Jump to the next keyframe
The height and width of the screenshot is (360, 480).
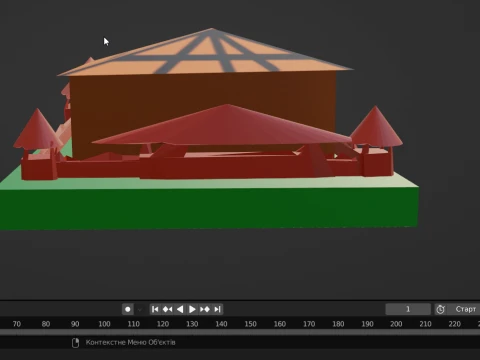click(x=205, y=309)
